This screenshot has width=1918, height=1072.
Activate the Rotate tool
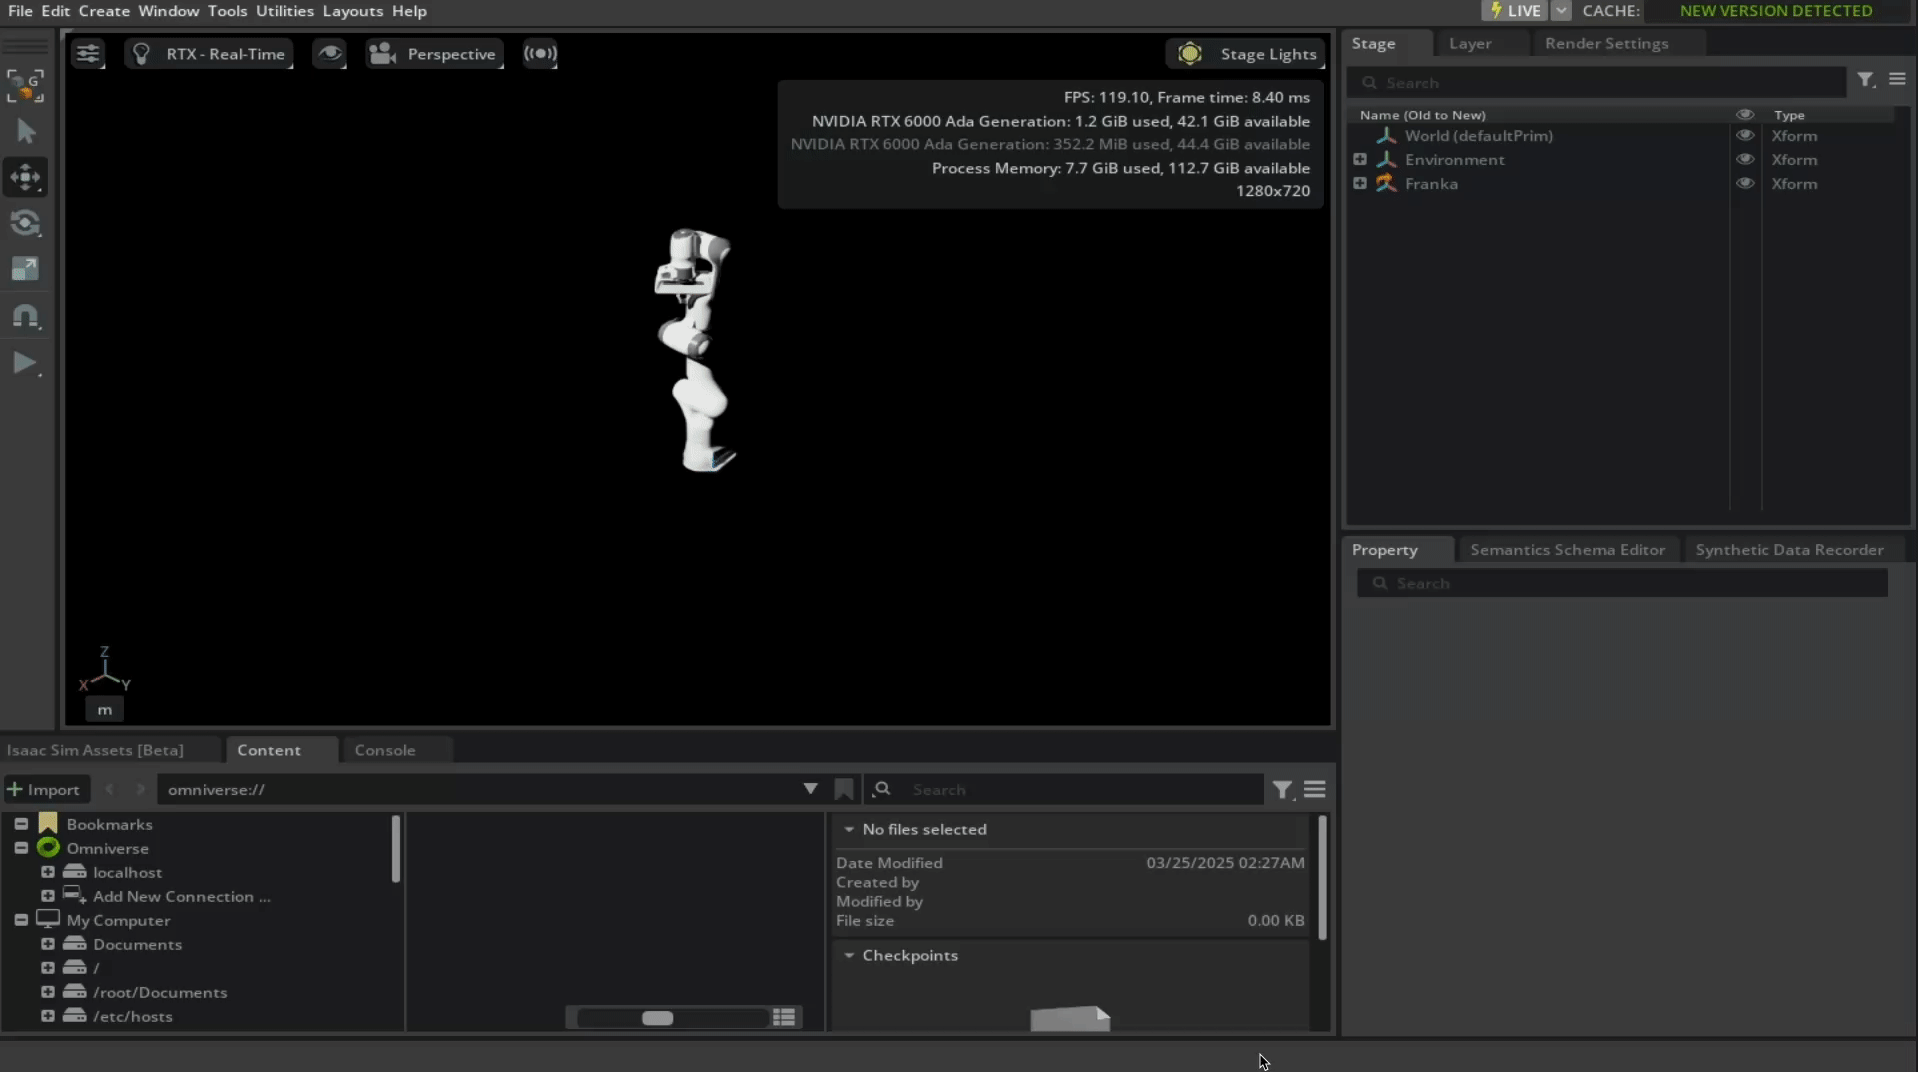click(x=25, y=223)
